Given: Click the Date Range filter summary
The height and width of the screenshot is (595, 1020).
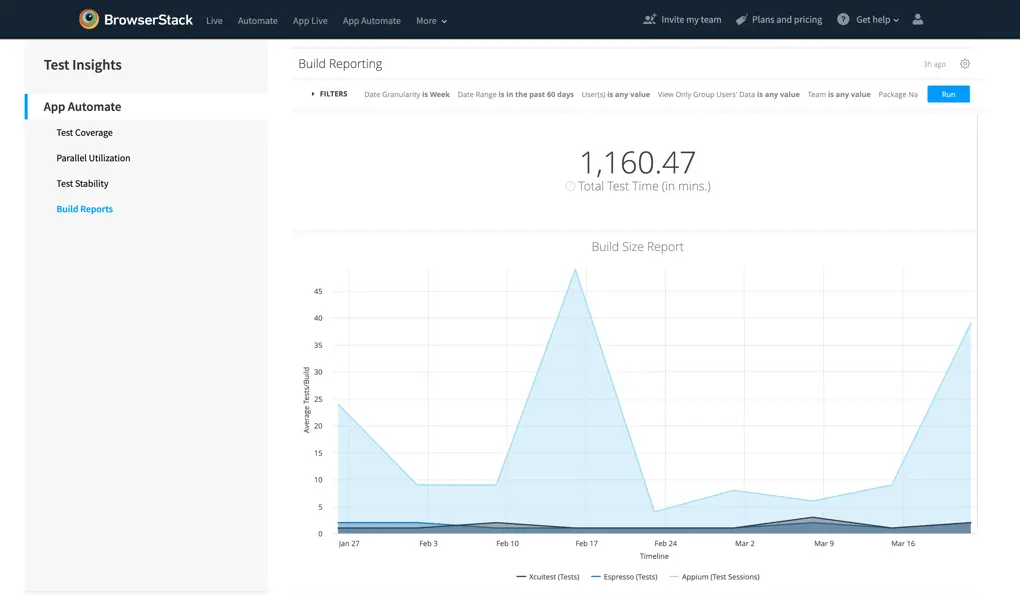Looking at the screenshot, I should (515, 94).
